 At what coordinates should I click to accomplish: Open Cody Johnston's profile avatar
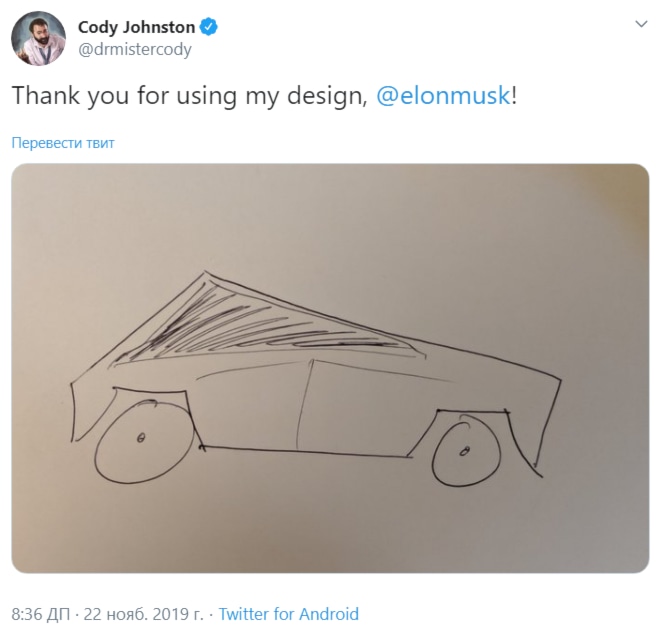pyautogui.click(x=38, y=38)
